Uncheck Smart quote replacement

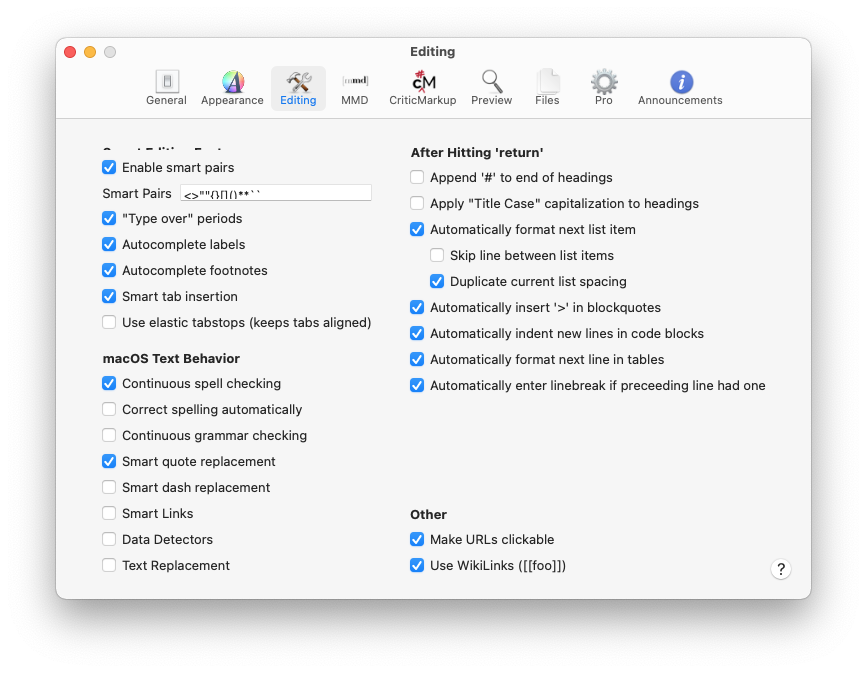click(109, 461)
